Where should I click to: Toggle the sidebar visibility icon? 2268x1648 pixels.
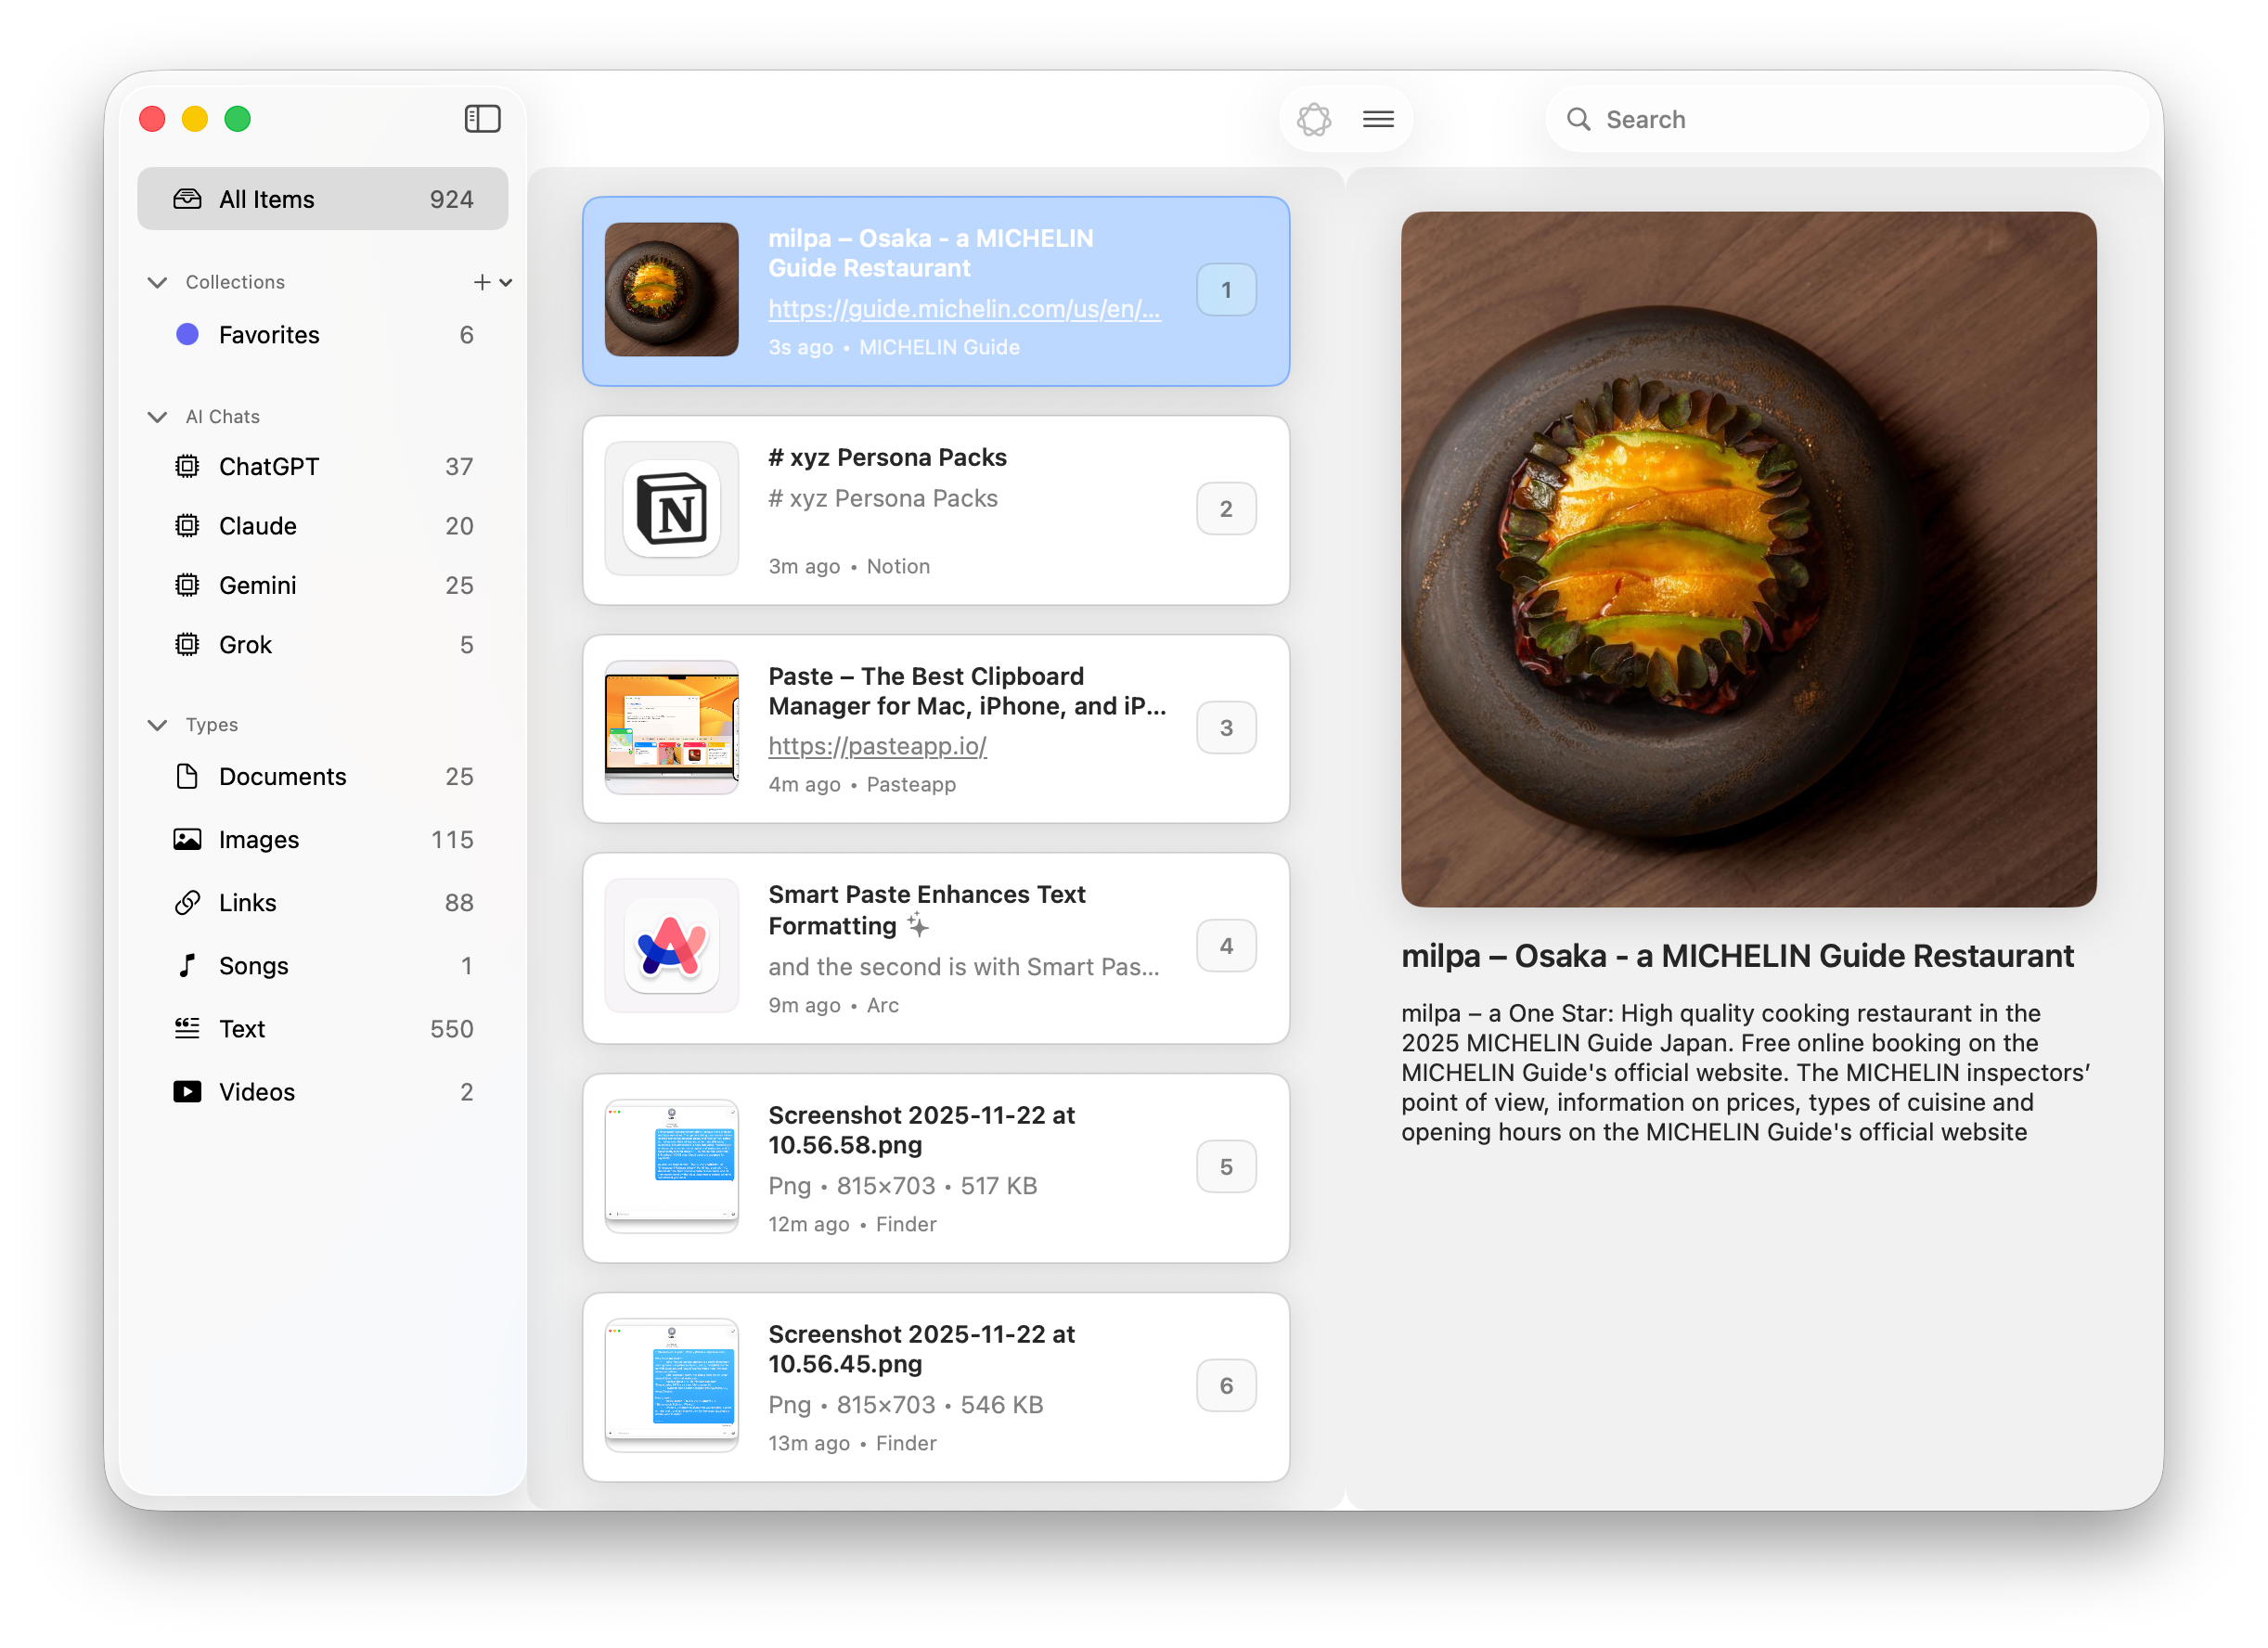(482, 118)
